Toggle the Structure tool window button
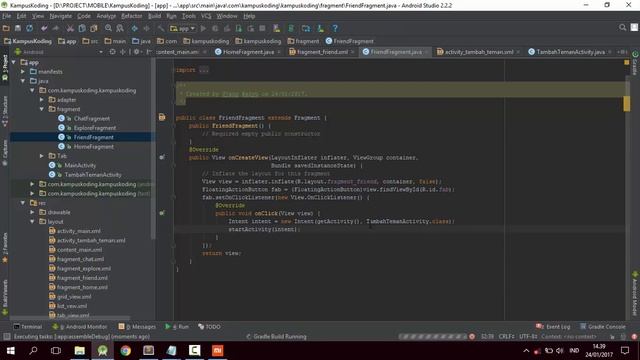Screen dimensions: 640x360 (5, 111)
